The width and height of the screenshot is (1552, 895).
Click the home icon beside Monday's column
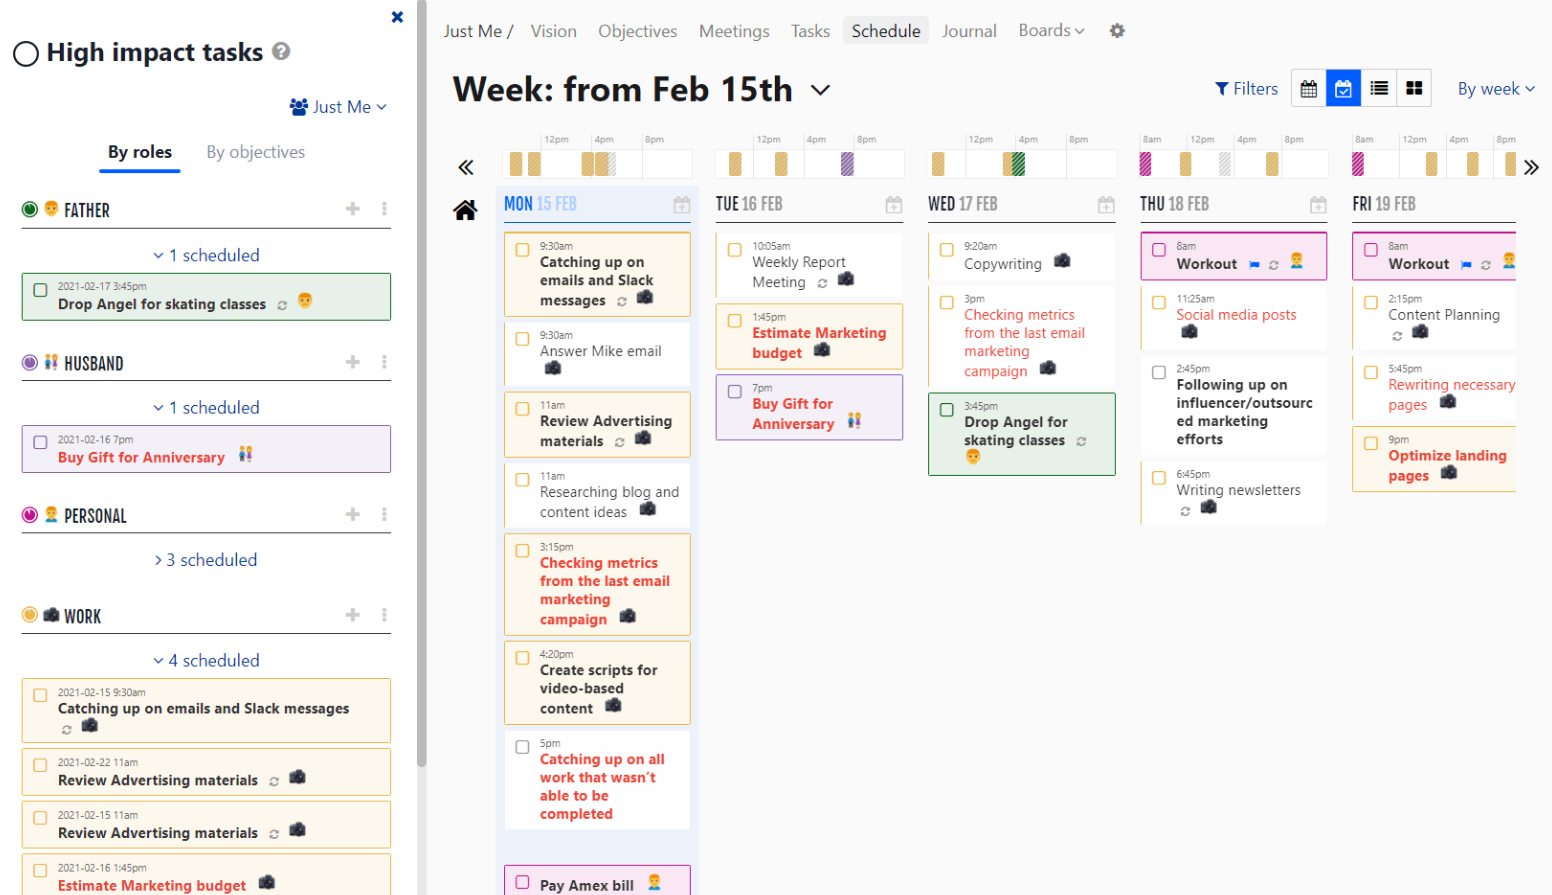coord(466,210)
